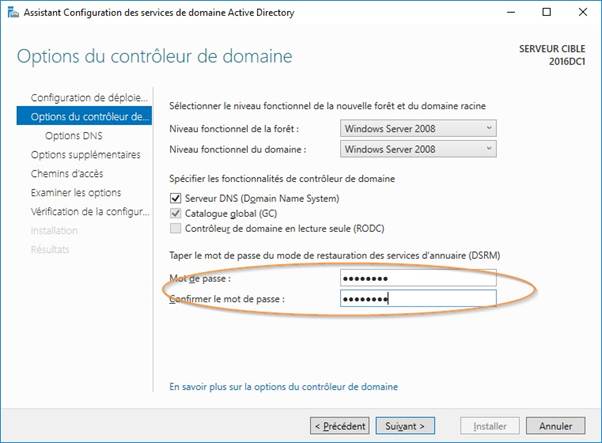Viewport: 602px width, 443px height.
Task: Click the Sélectionner le niveau fonctionnel text
Action: 327,106
